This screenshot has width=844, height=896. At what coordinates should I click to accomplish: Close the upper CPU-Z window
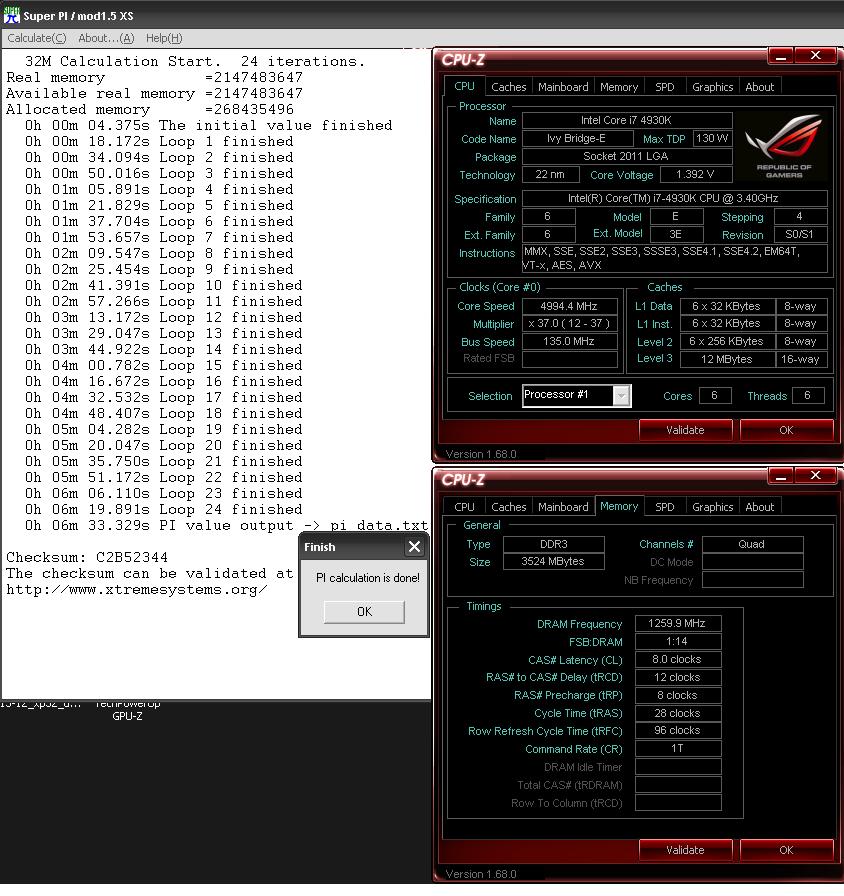815,55
